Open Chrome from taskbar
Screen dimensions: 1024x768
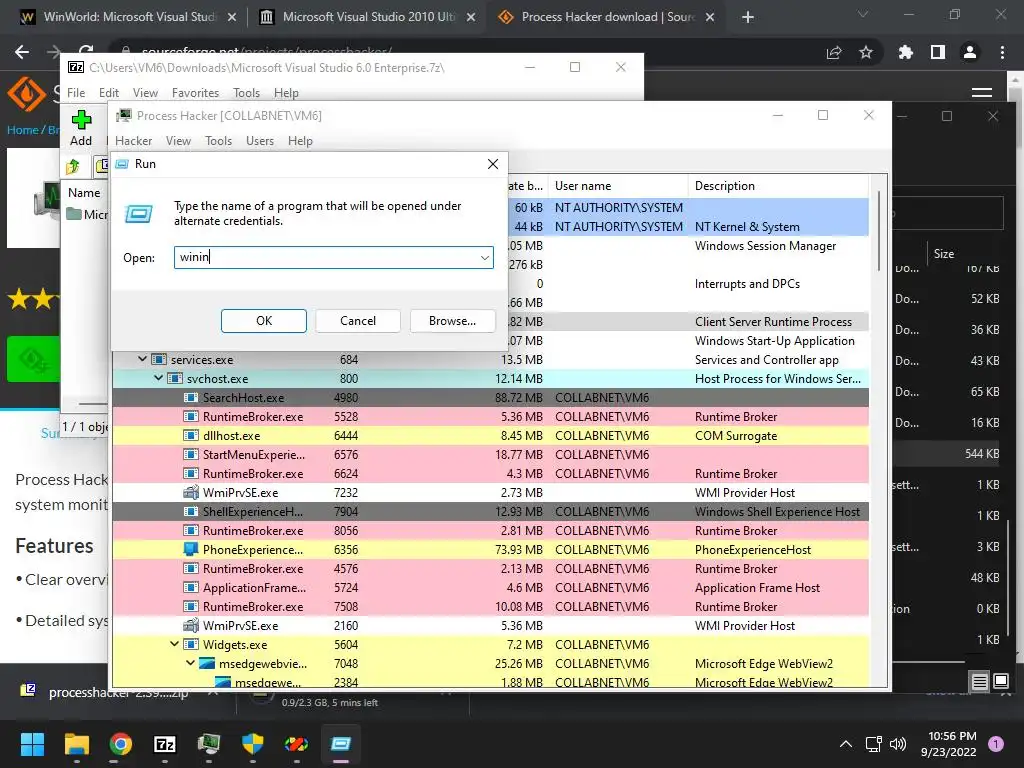coord(121,744)
